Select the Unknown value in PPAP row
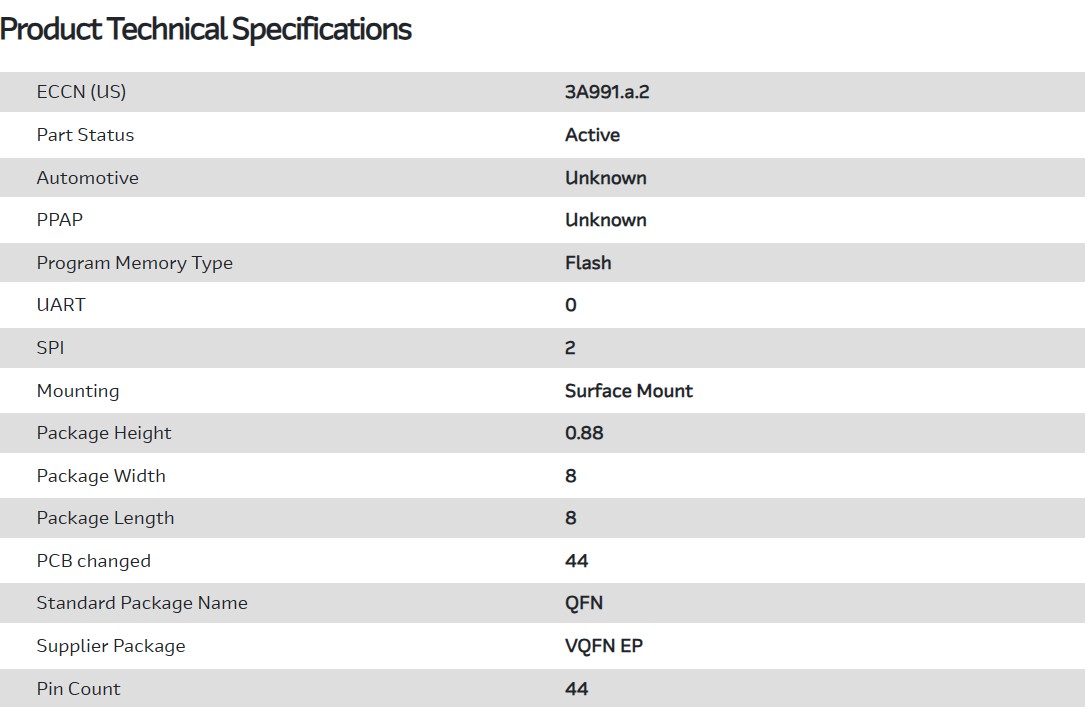 pos(605,220)
